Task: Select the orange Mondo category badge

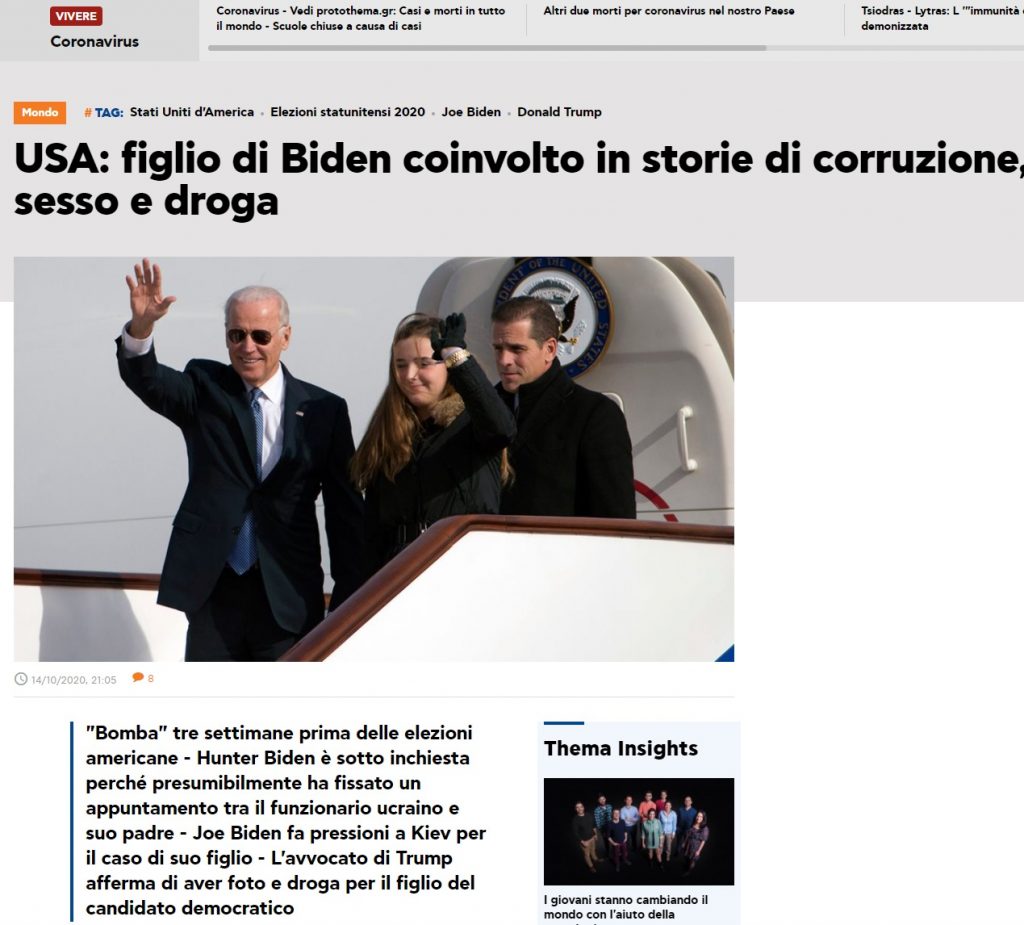Action: pos(40,112)
